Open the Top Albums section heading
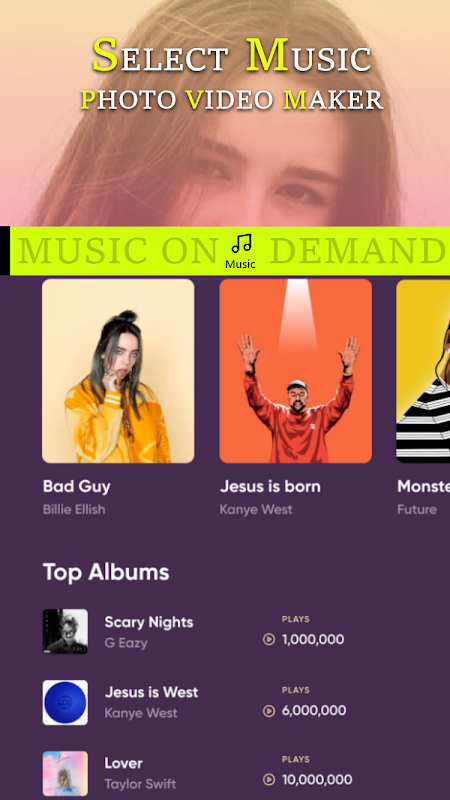Viewport: 450px width, 800px height. point(106,572)
